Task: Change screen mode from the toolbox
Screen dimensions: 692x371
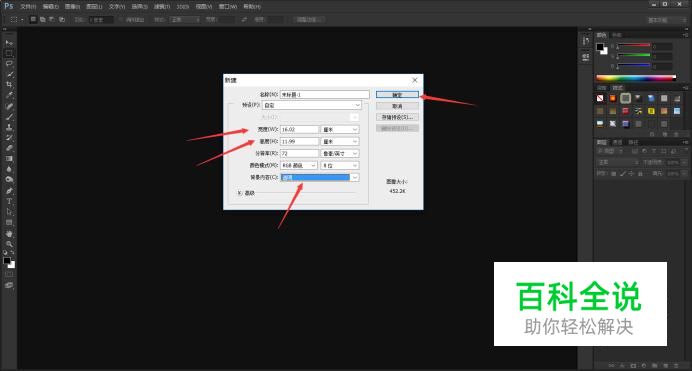Action: click(x=9, y=285)
